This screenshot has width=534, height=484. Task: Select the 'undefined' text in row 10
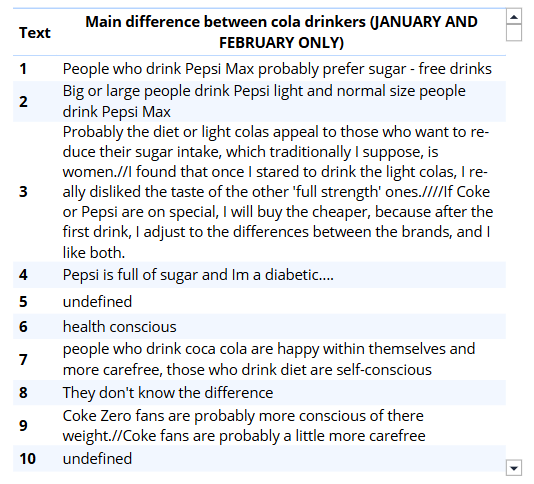pyautogui.click(x=97, y=459)
